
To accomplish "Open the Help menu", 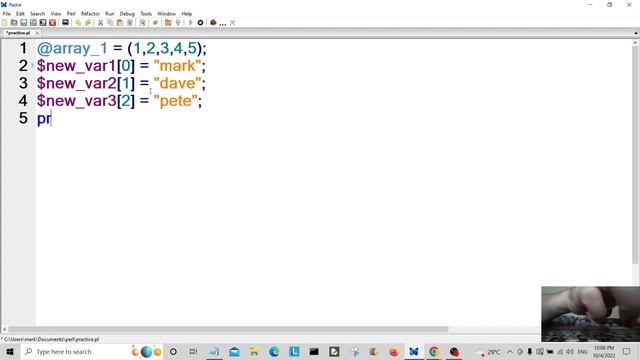I will click(187, 13).
